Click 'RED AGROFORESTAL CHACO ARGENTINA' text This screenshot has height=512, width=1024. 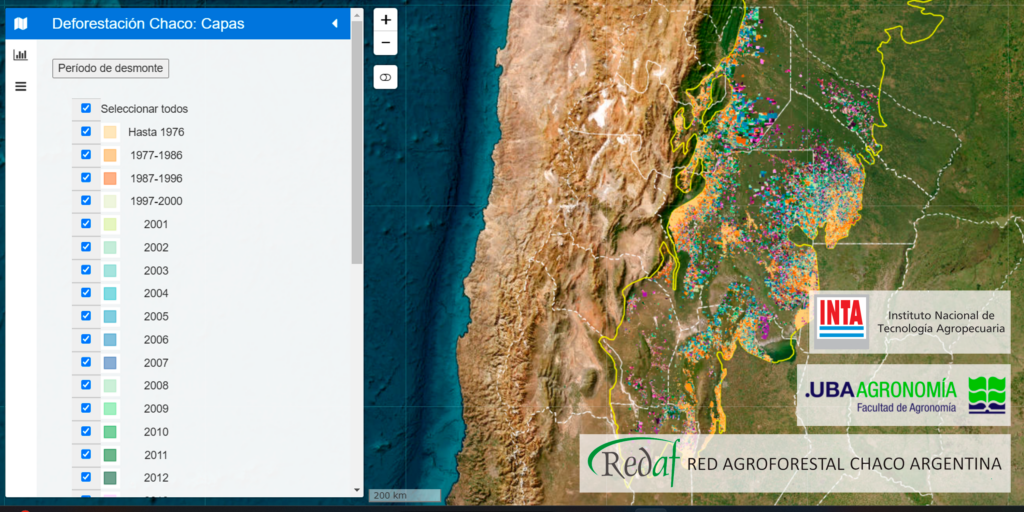[x=844, y=464]
